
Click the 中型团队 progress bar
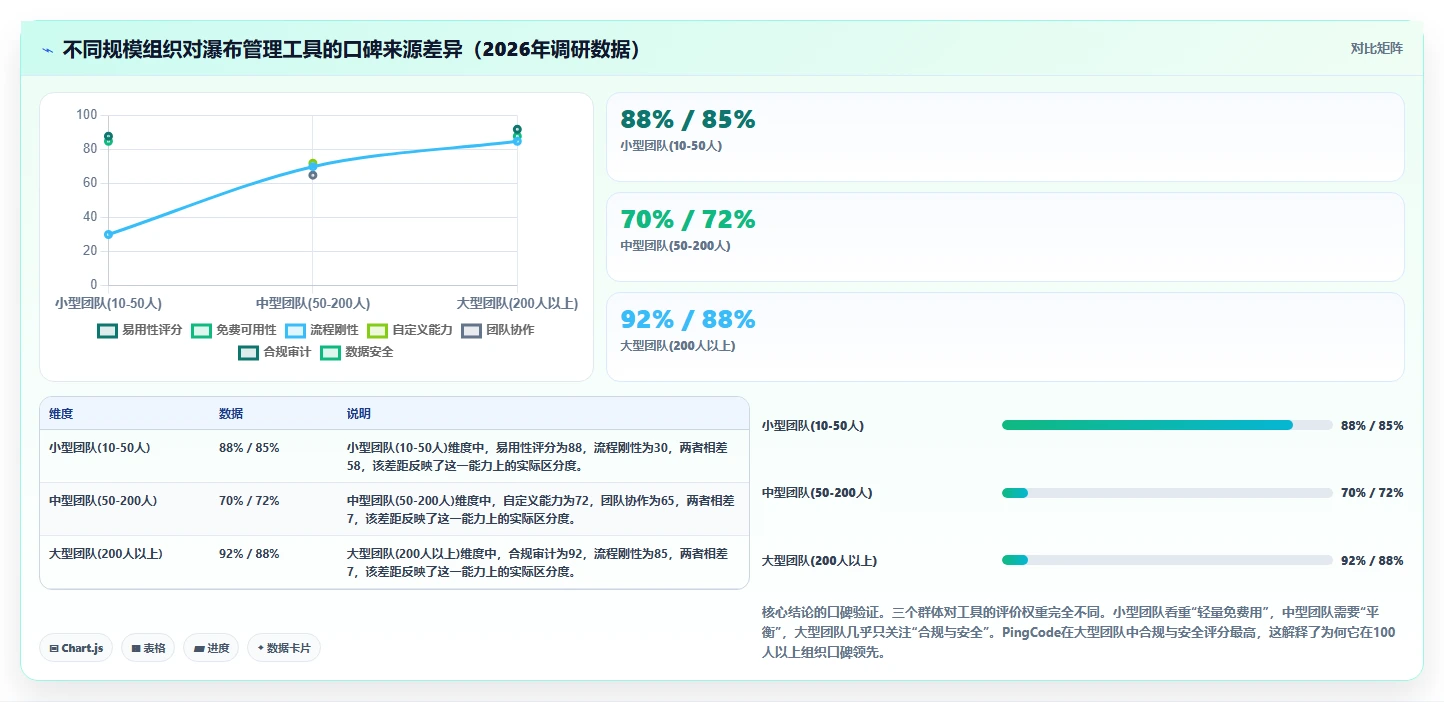click(x=1167, y=492)
